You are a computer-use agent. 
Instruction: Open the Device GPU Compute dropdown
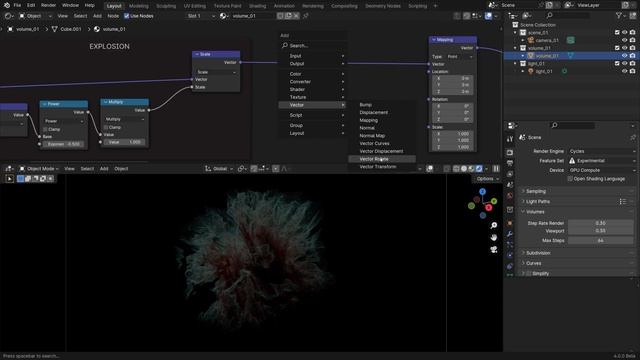coord(601,170)
